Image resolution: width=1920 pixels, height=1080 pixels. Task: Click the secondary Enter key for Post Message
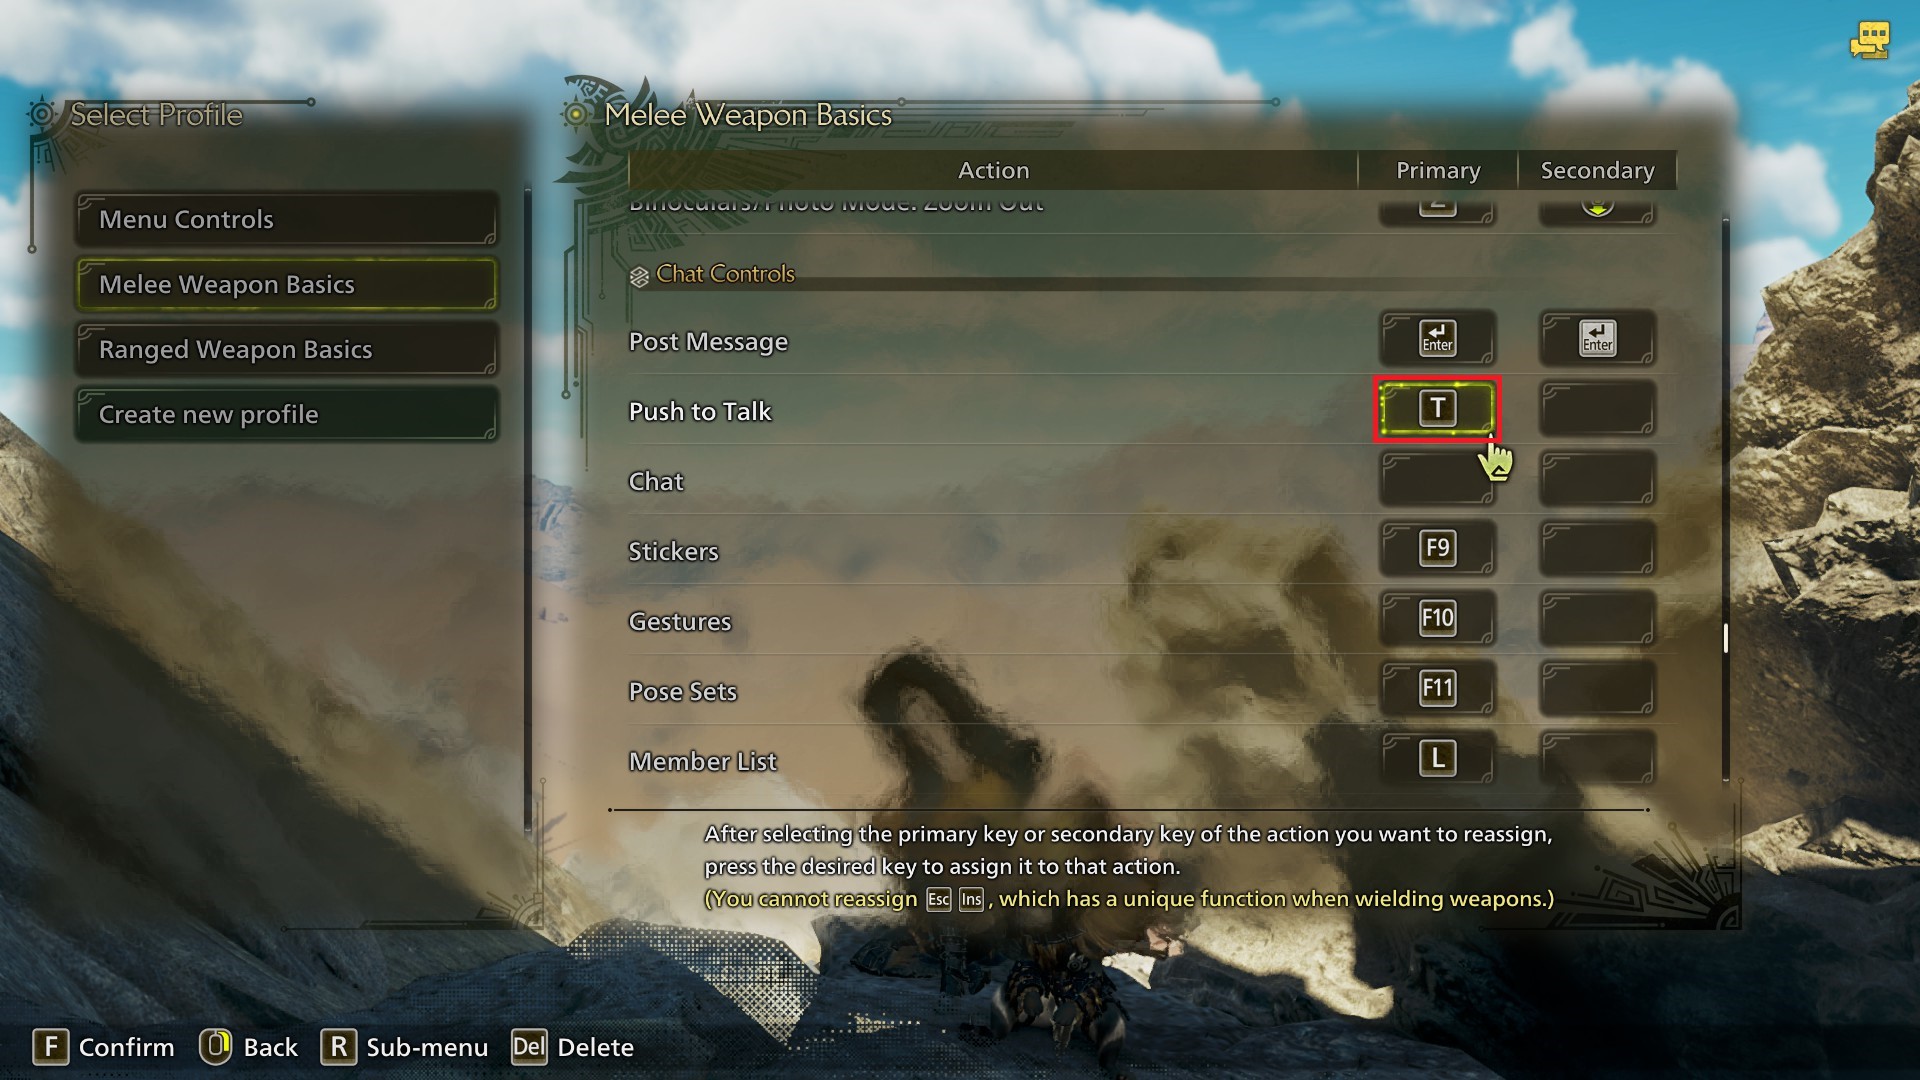coord(1597,338)
